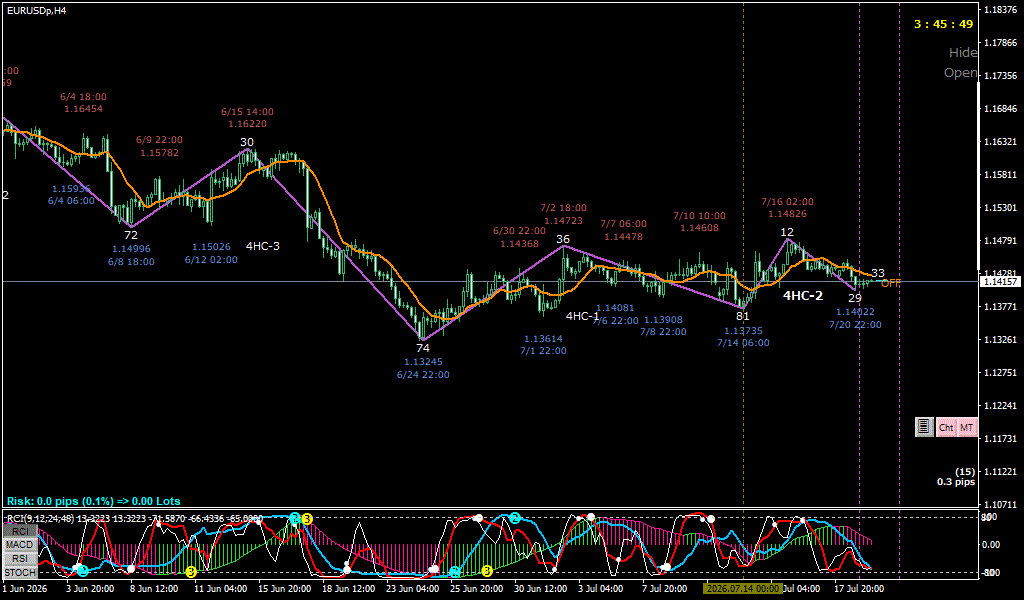Select the 6/30 22:00 label

pos(519,231)
